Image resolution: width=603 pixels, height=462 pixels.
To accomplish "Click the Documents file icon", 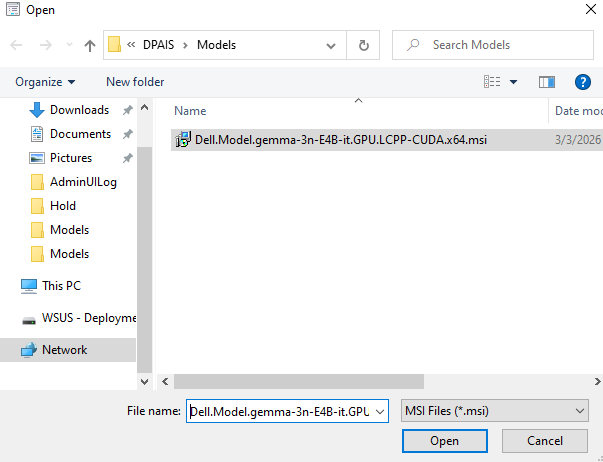I will [x=37, y=134].
